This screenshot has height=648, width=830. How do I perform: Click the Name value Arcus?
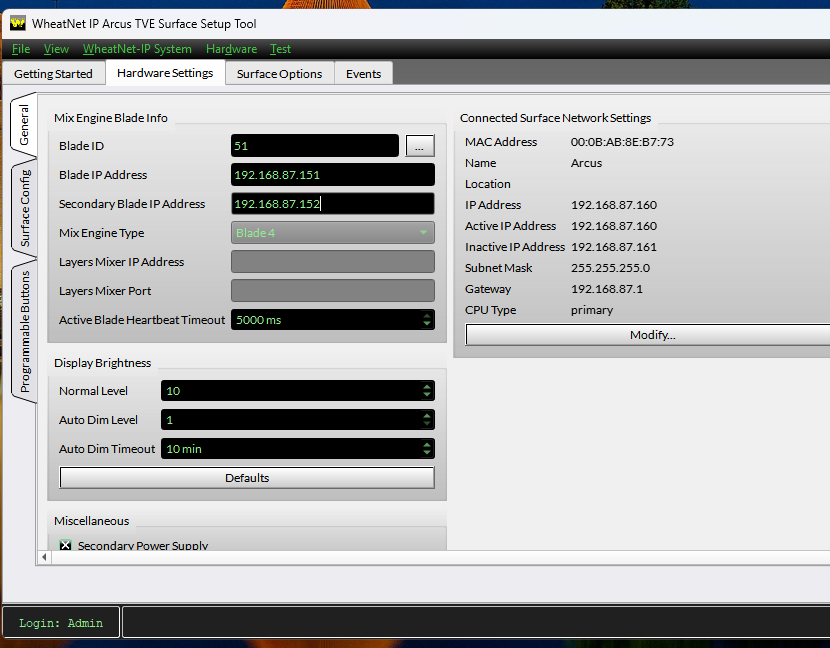coord(586,163)
